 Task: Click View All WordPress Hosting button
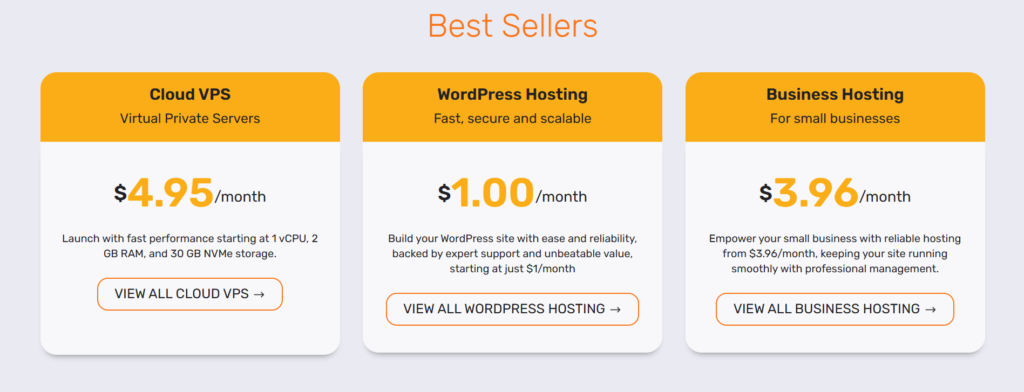(512, 309)
